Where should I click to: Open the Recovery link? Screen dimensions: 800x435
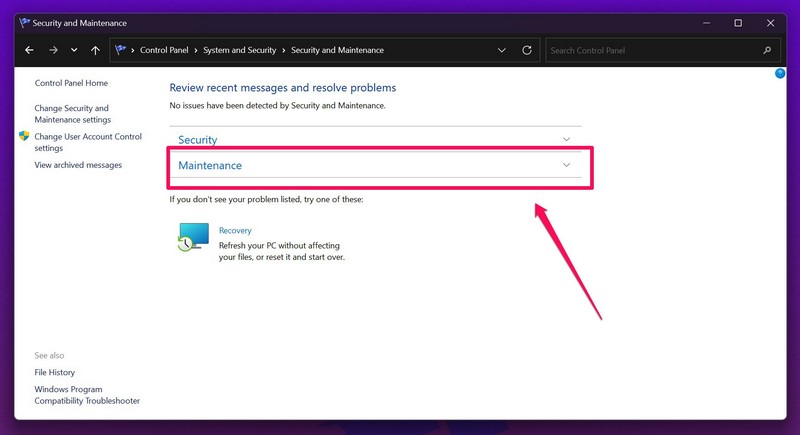coord(235,231)
